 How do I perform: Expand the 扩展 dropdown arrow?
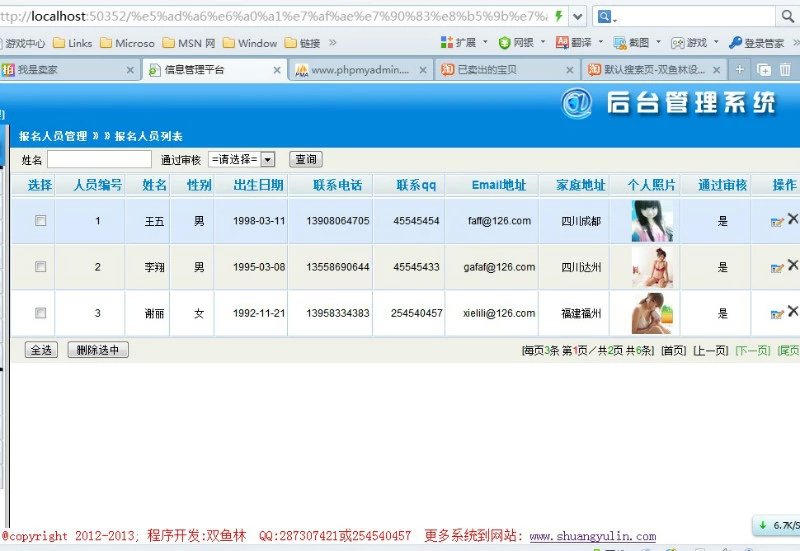pyautogui.click(x=485, y=42)
